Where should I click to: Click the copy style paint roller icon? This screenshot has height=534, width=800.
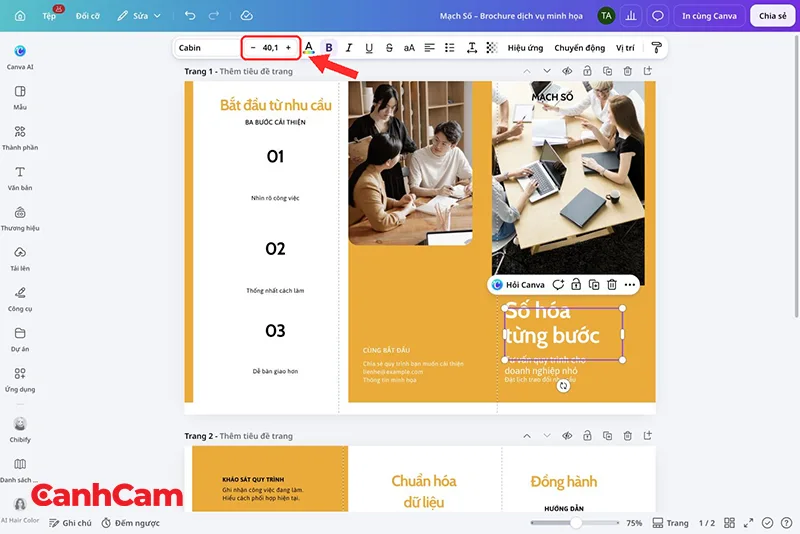click(656, 48)
